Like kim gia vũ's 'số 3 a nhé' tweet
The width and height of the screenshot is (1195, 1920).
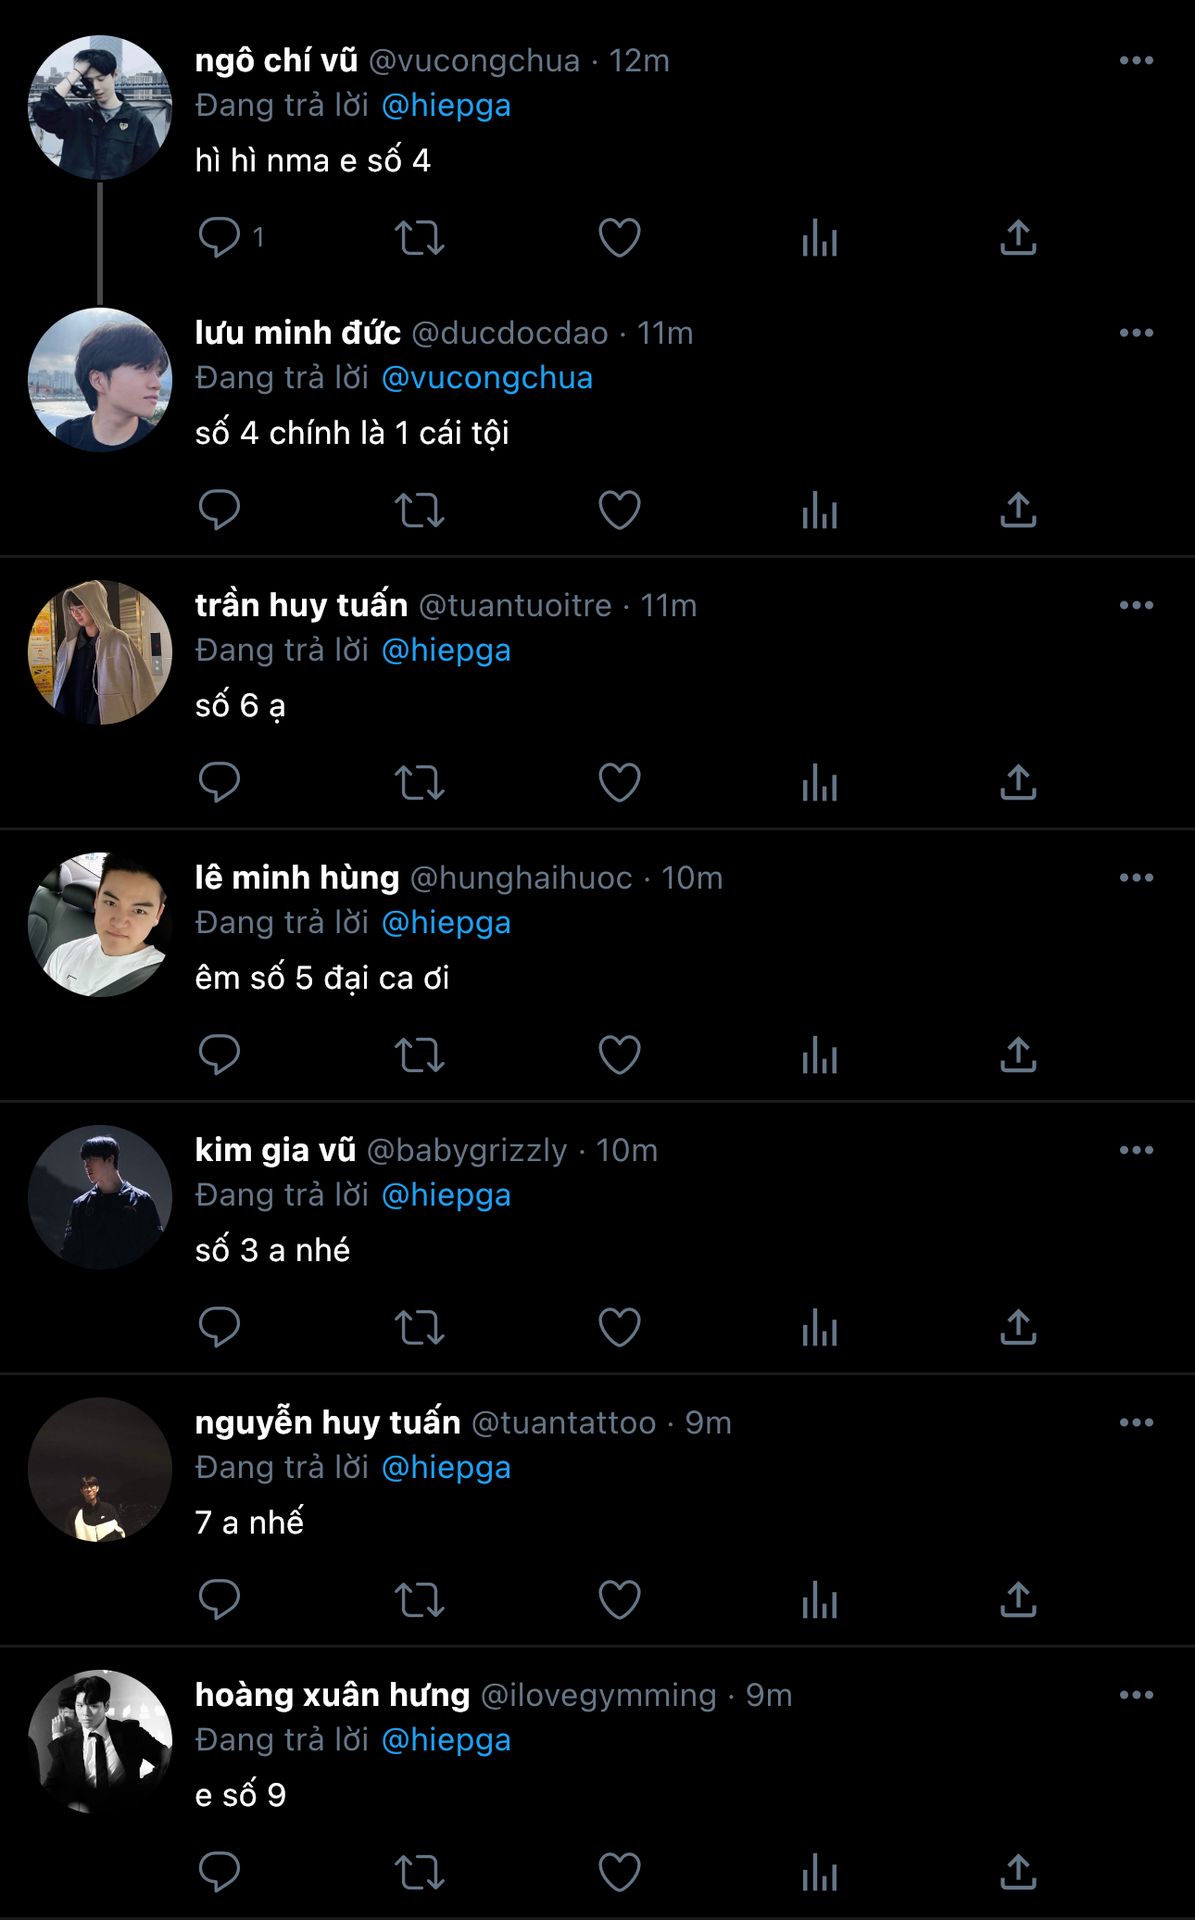click(x=619, y=1327)
